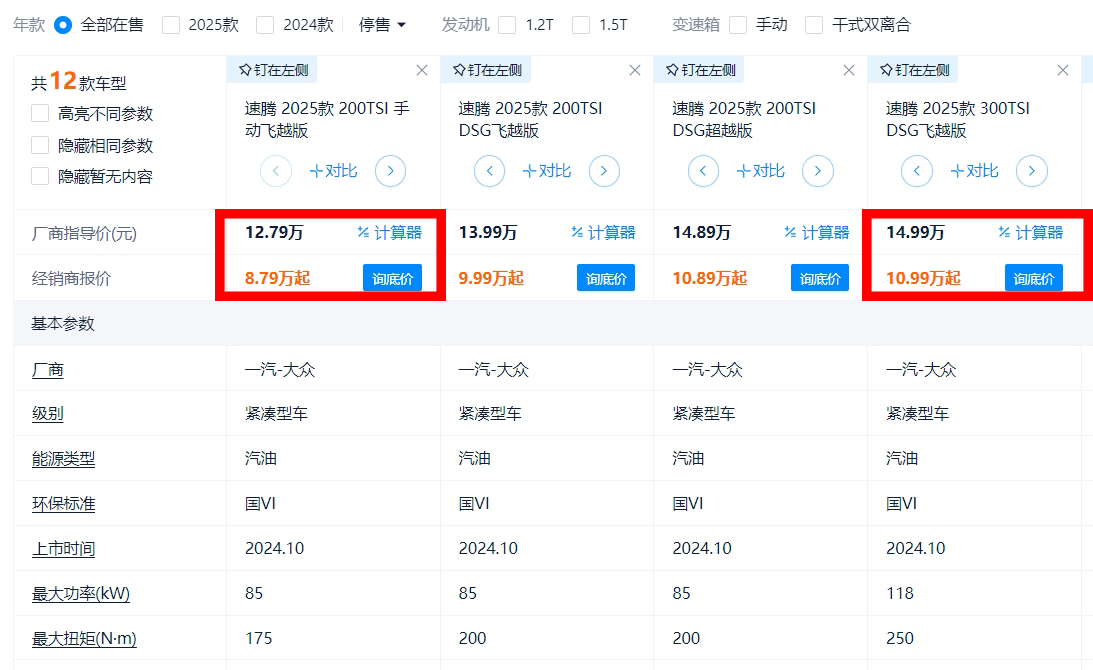The image size is (1093, 670).
Task: Click the 速腾 2025款 200TSI DSG超越版 title
Action: coord(744,119)
